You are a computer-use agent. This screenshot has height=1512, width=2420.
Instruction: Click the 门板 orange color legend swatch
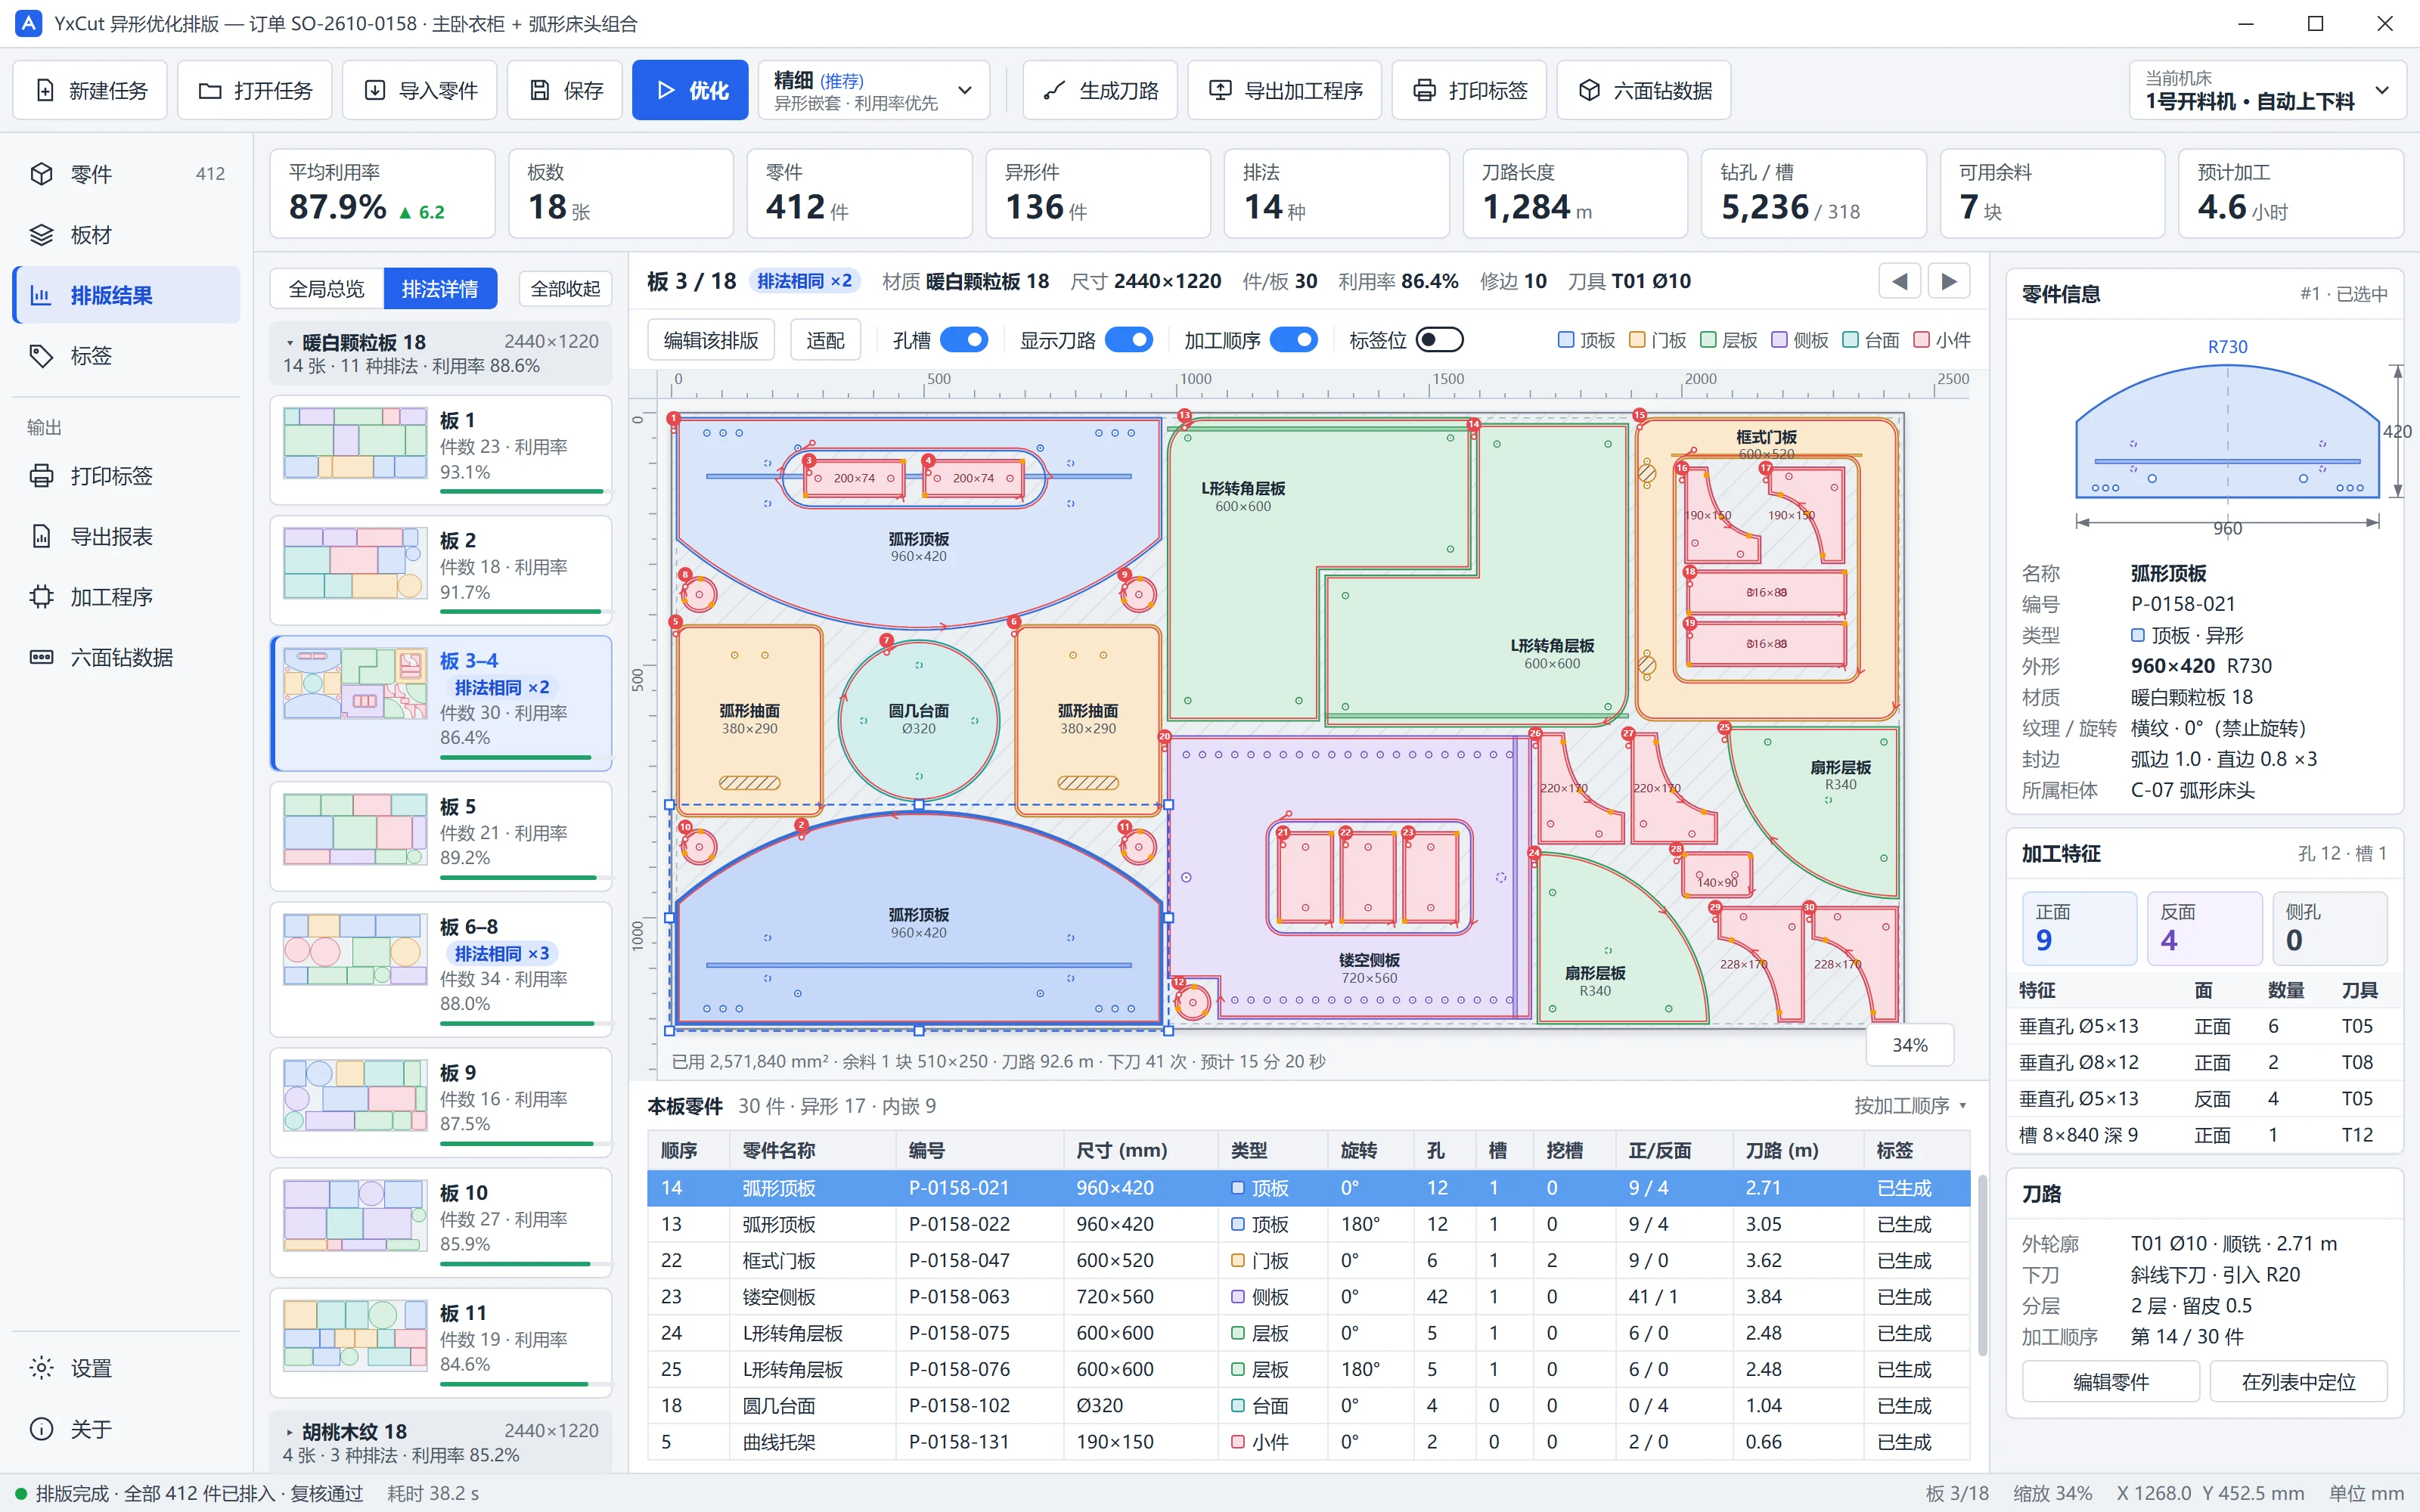1637,340
